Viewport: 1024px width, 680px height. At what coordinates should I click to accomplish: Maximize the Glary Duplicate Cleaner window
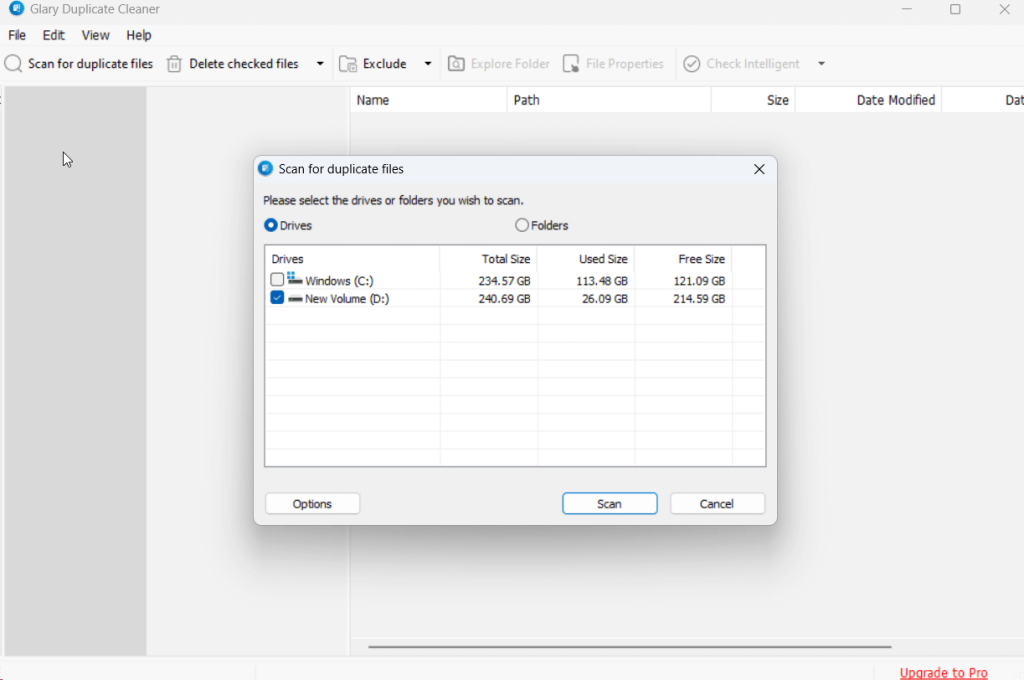click(x=955, y=9)
